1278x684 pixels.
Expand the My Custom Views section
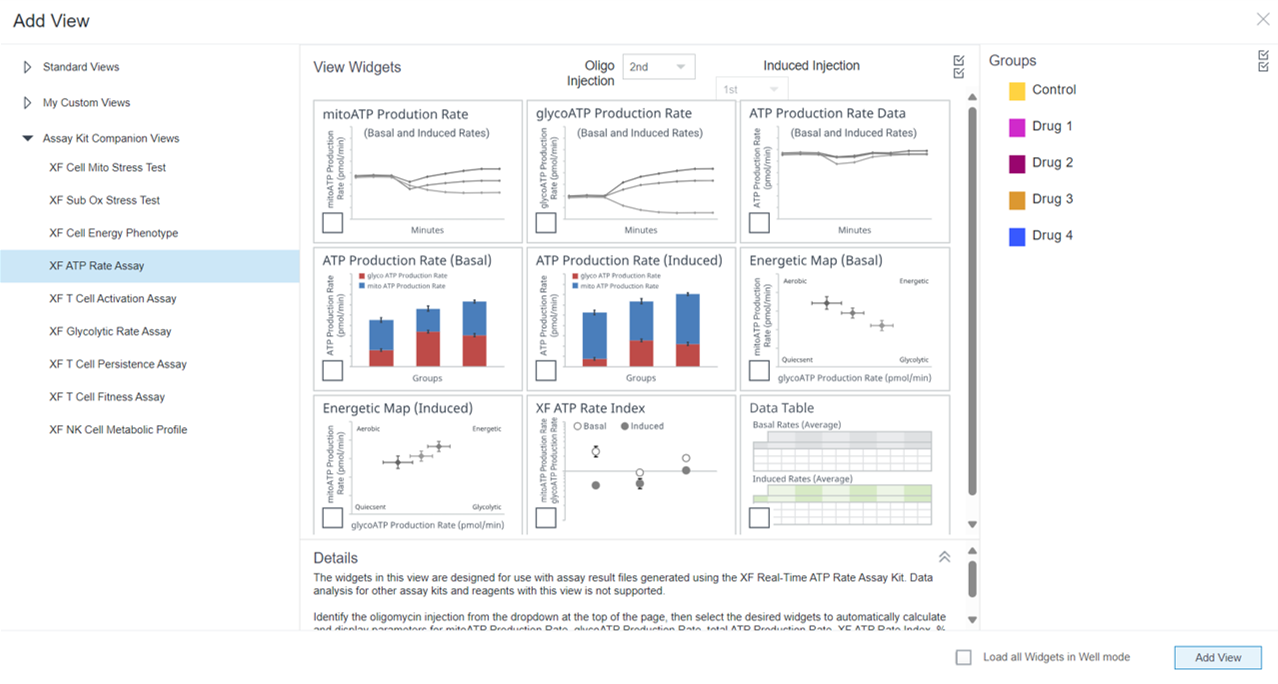click(x=25, y=102)
